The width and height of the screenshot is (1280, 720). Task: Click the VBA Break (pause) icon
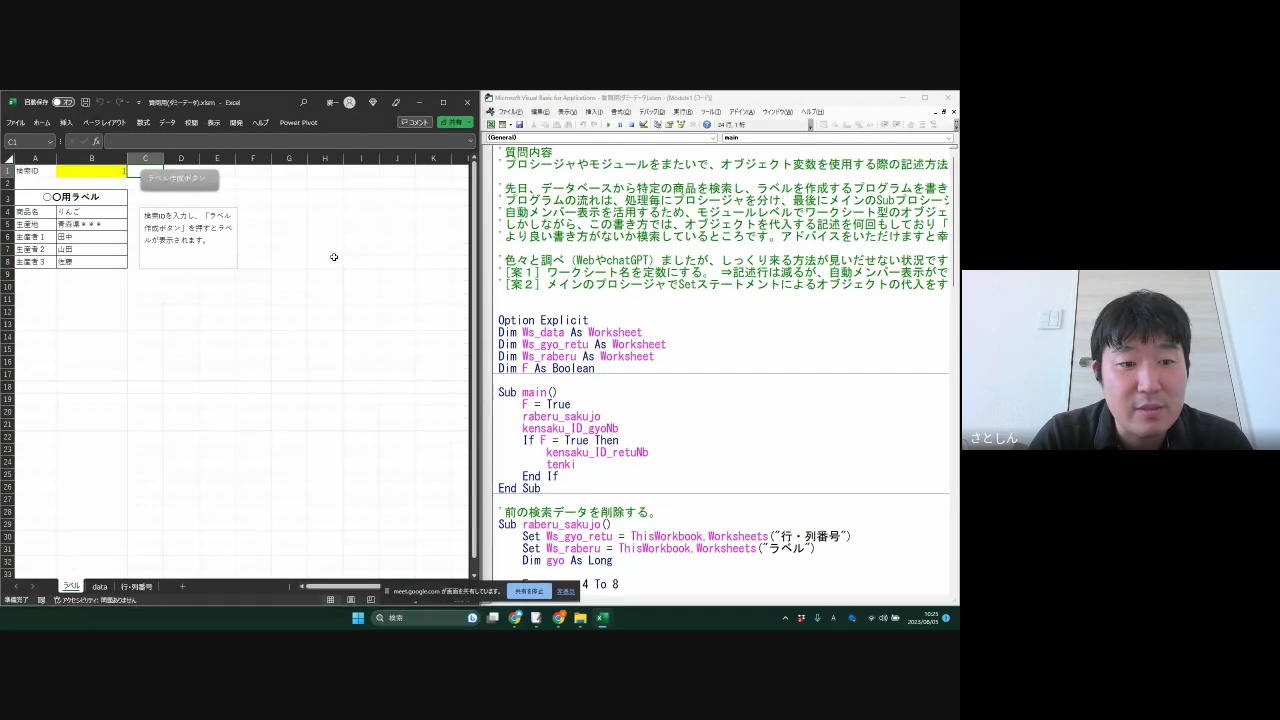[620, 125]
